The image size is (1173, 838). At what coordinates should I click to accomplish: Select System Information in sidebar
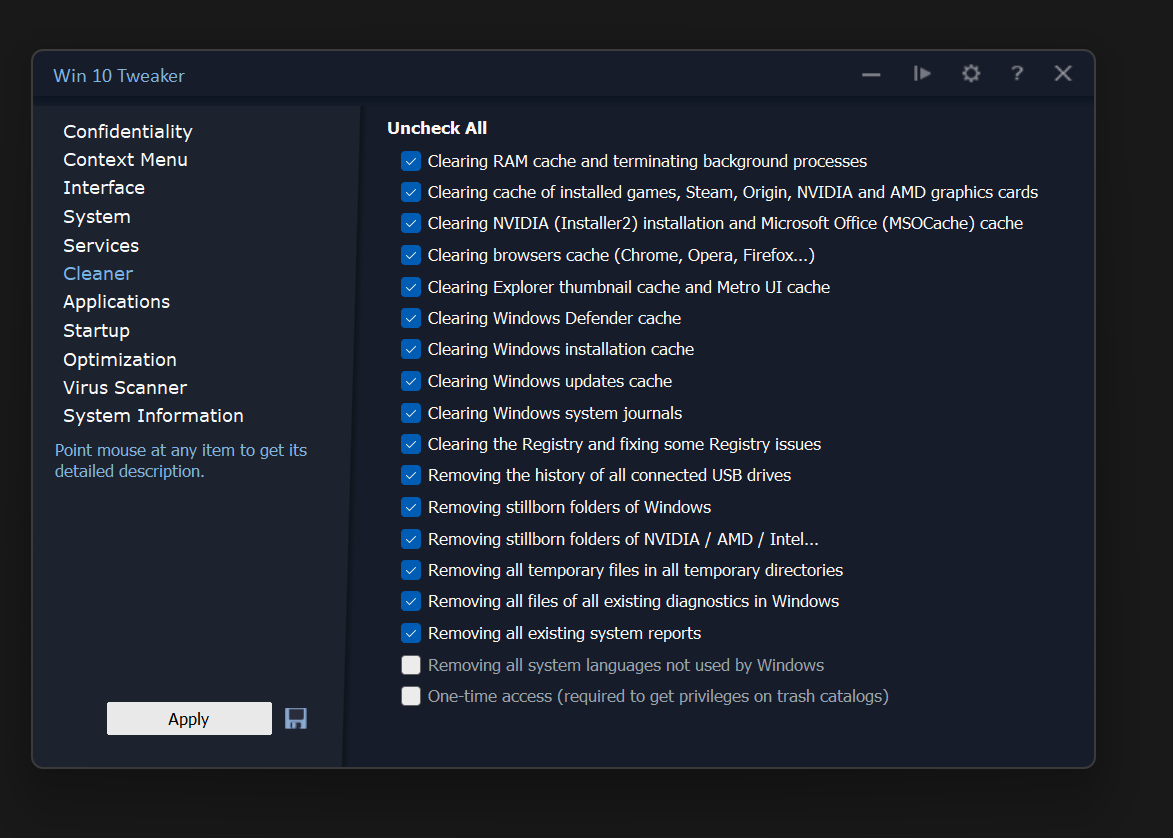(x=153, y=416)
